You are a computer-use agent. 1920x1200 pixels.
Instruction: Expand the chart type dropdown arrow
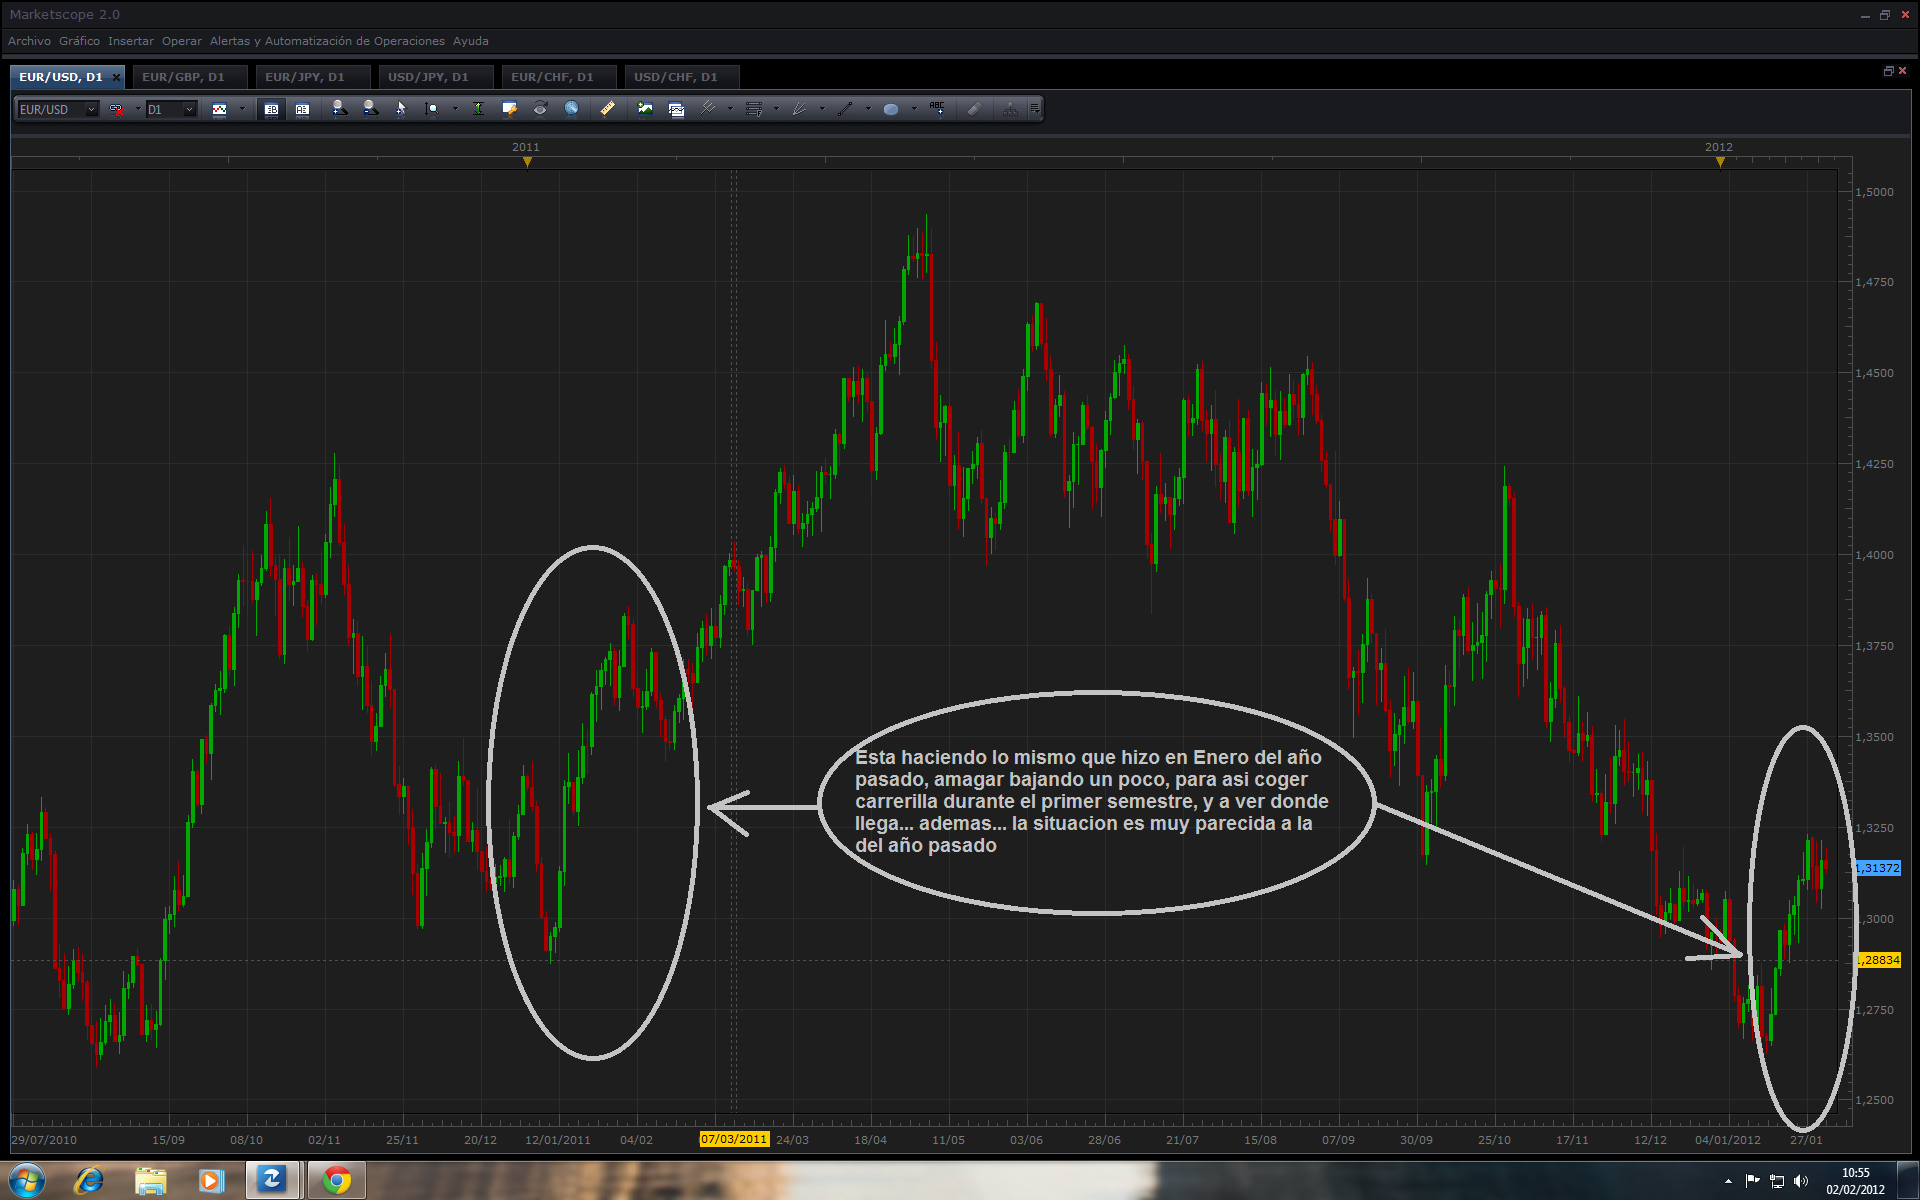click(x=242, y=109)
